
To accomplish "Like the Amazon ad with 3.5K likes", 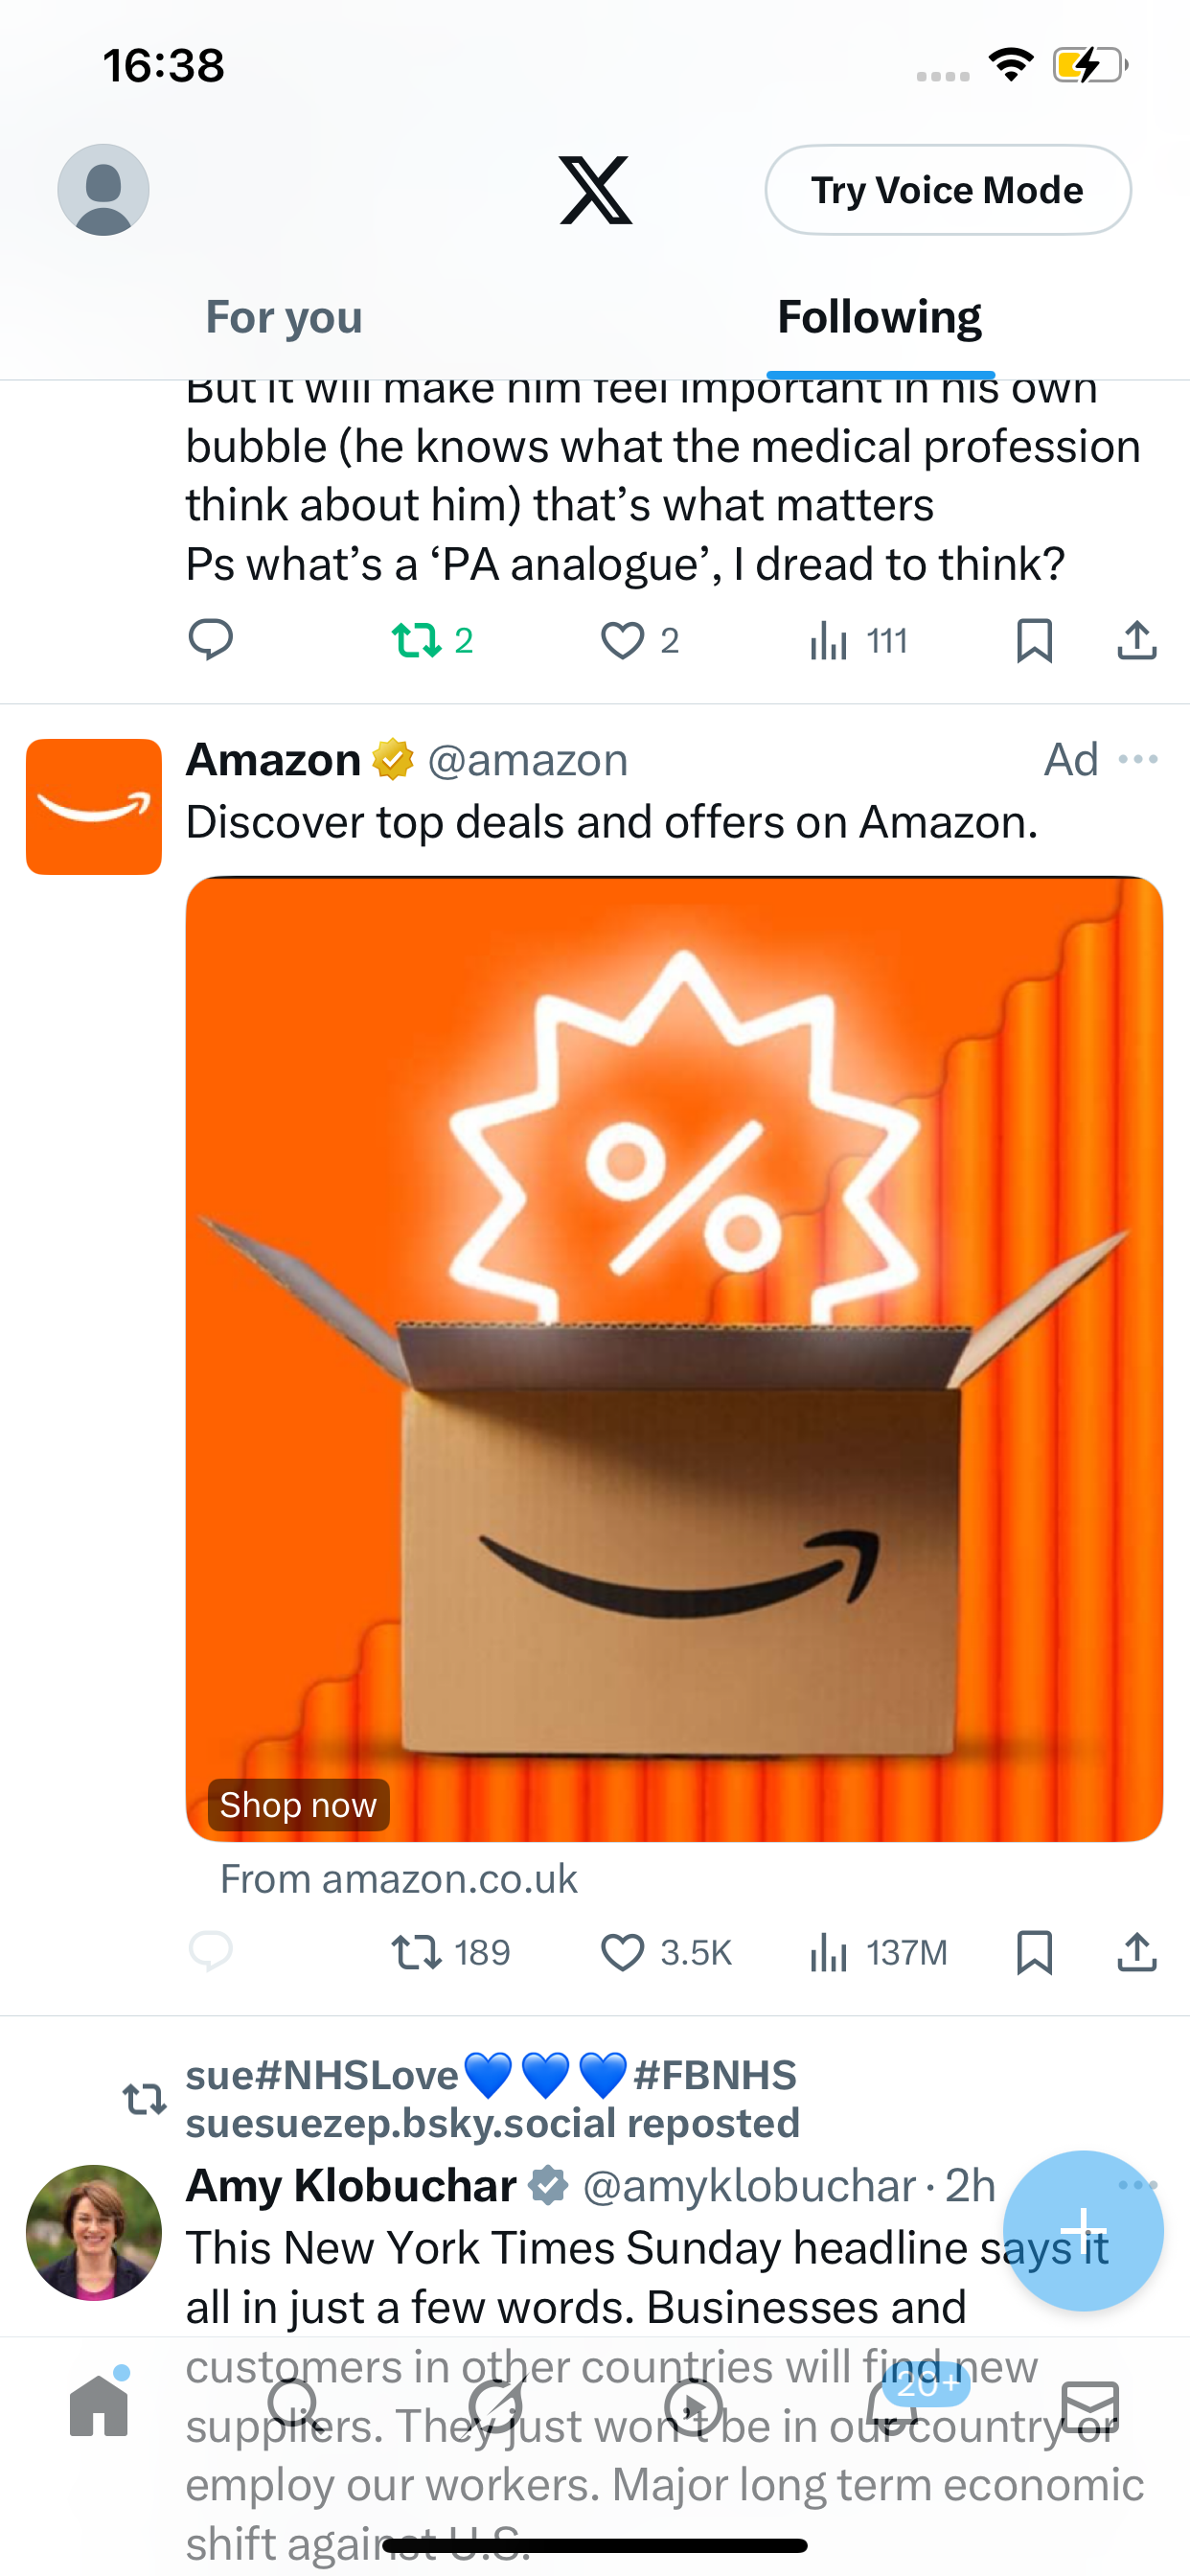I will [x=666, y=1952].
